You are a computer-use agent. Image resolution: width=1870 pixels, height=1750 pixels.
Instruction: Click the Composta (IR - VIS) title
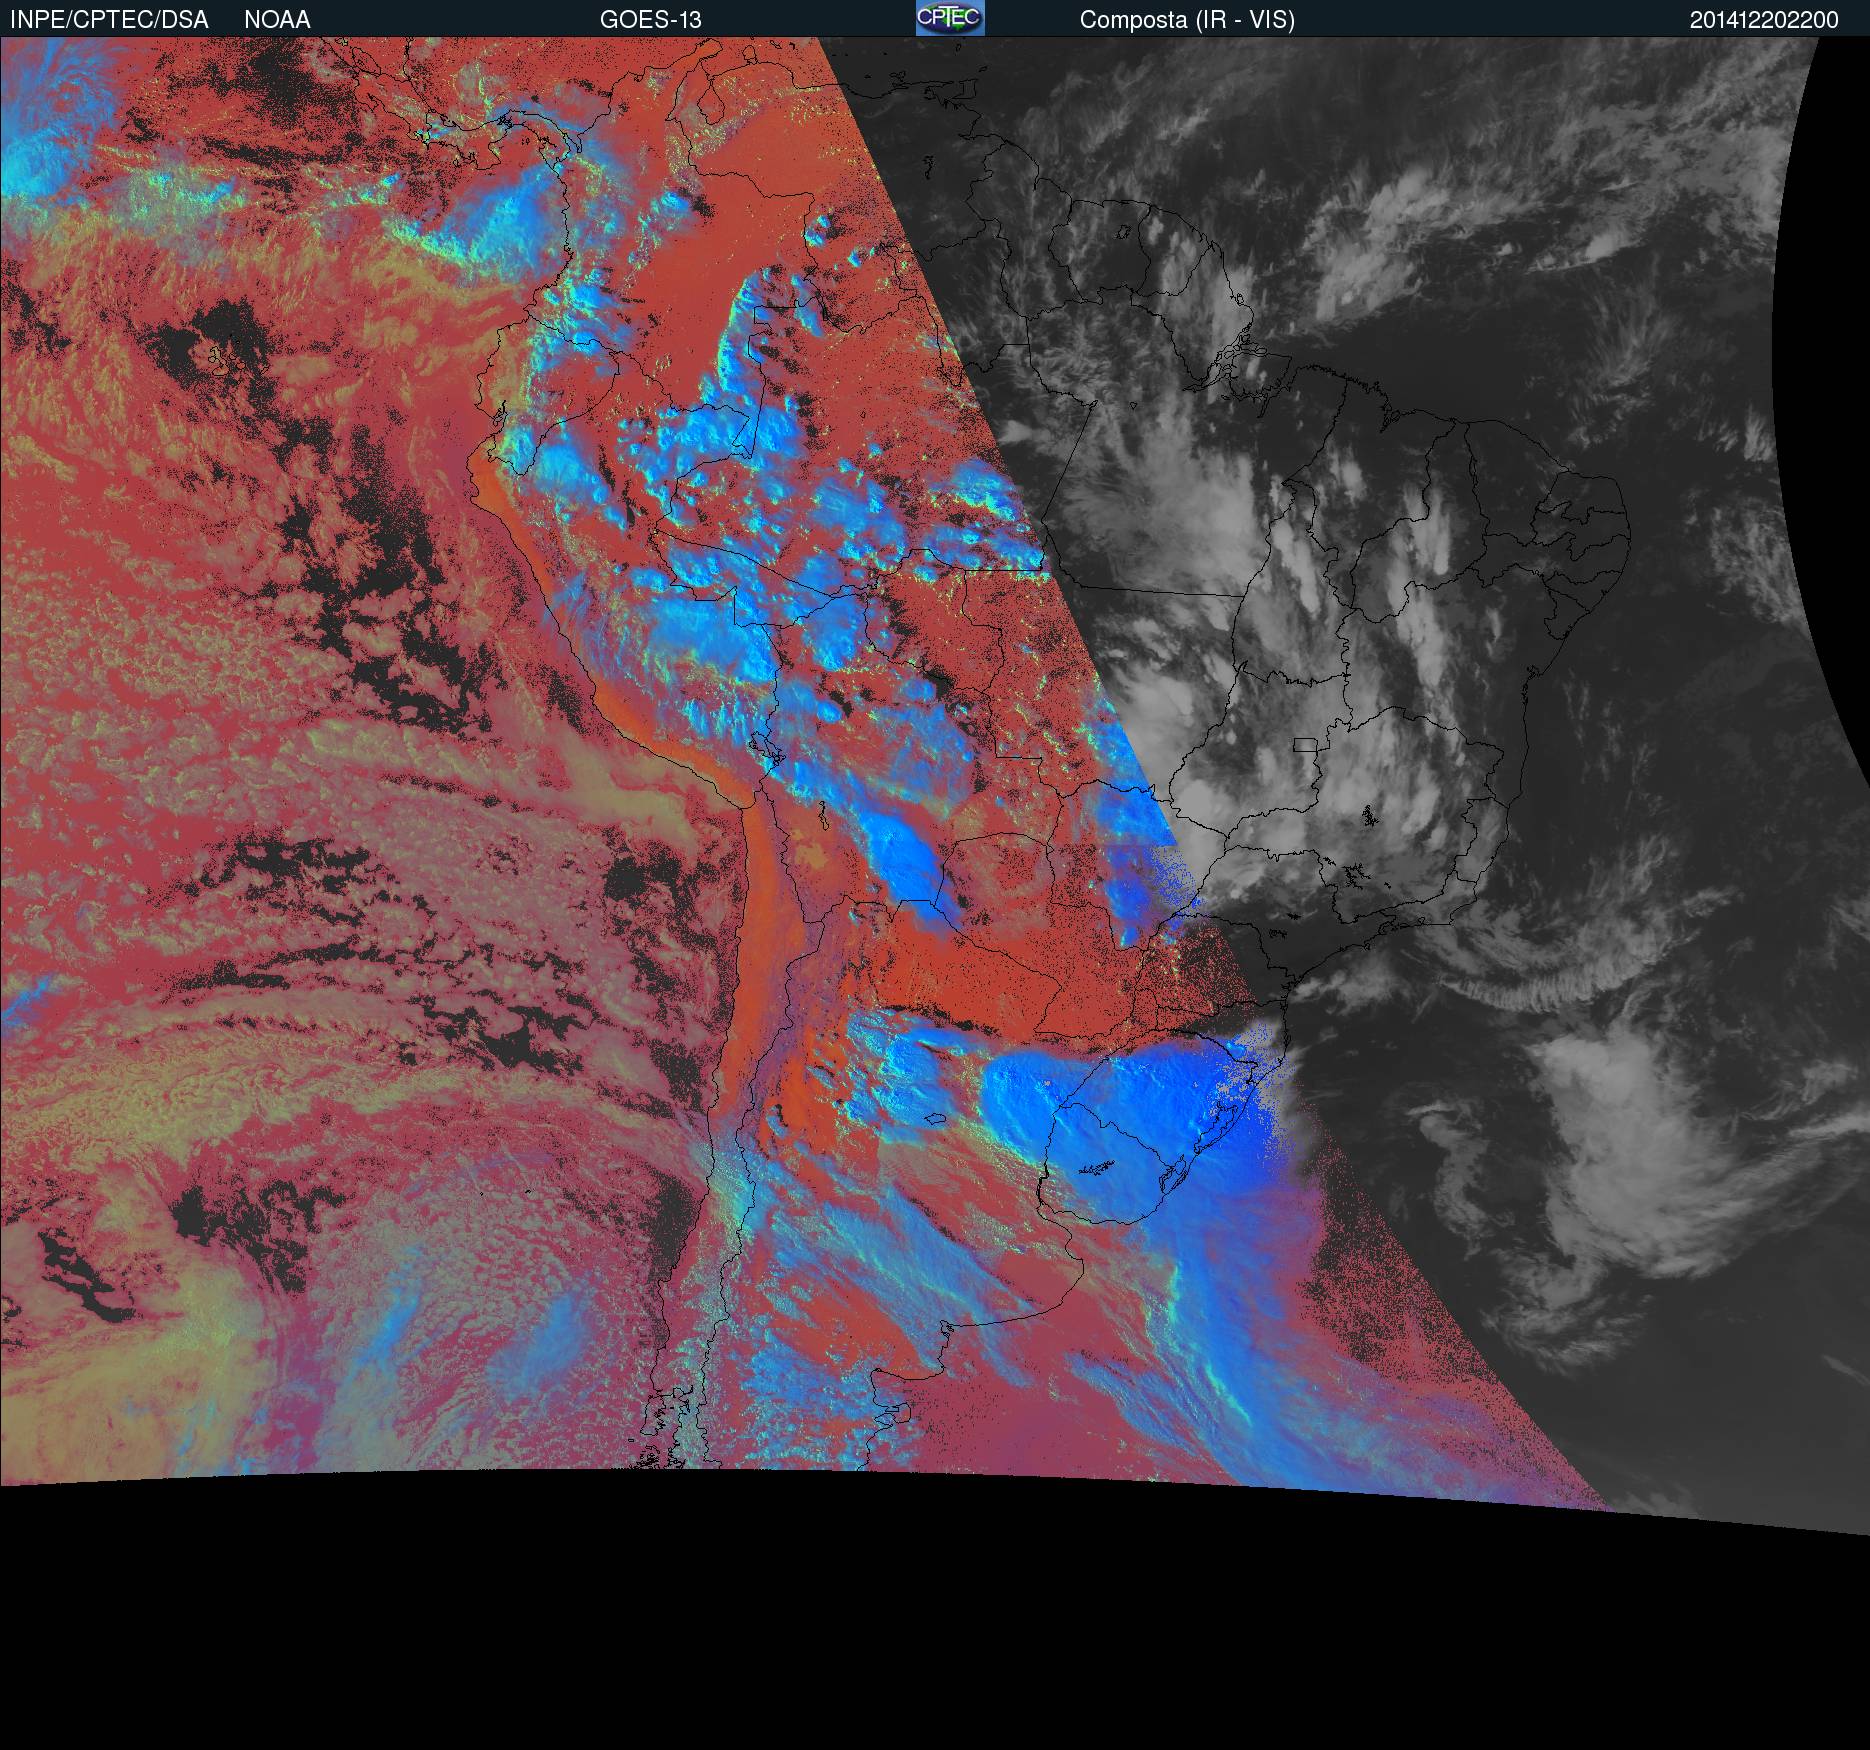[1187, 20]
